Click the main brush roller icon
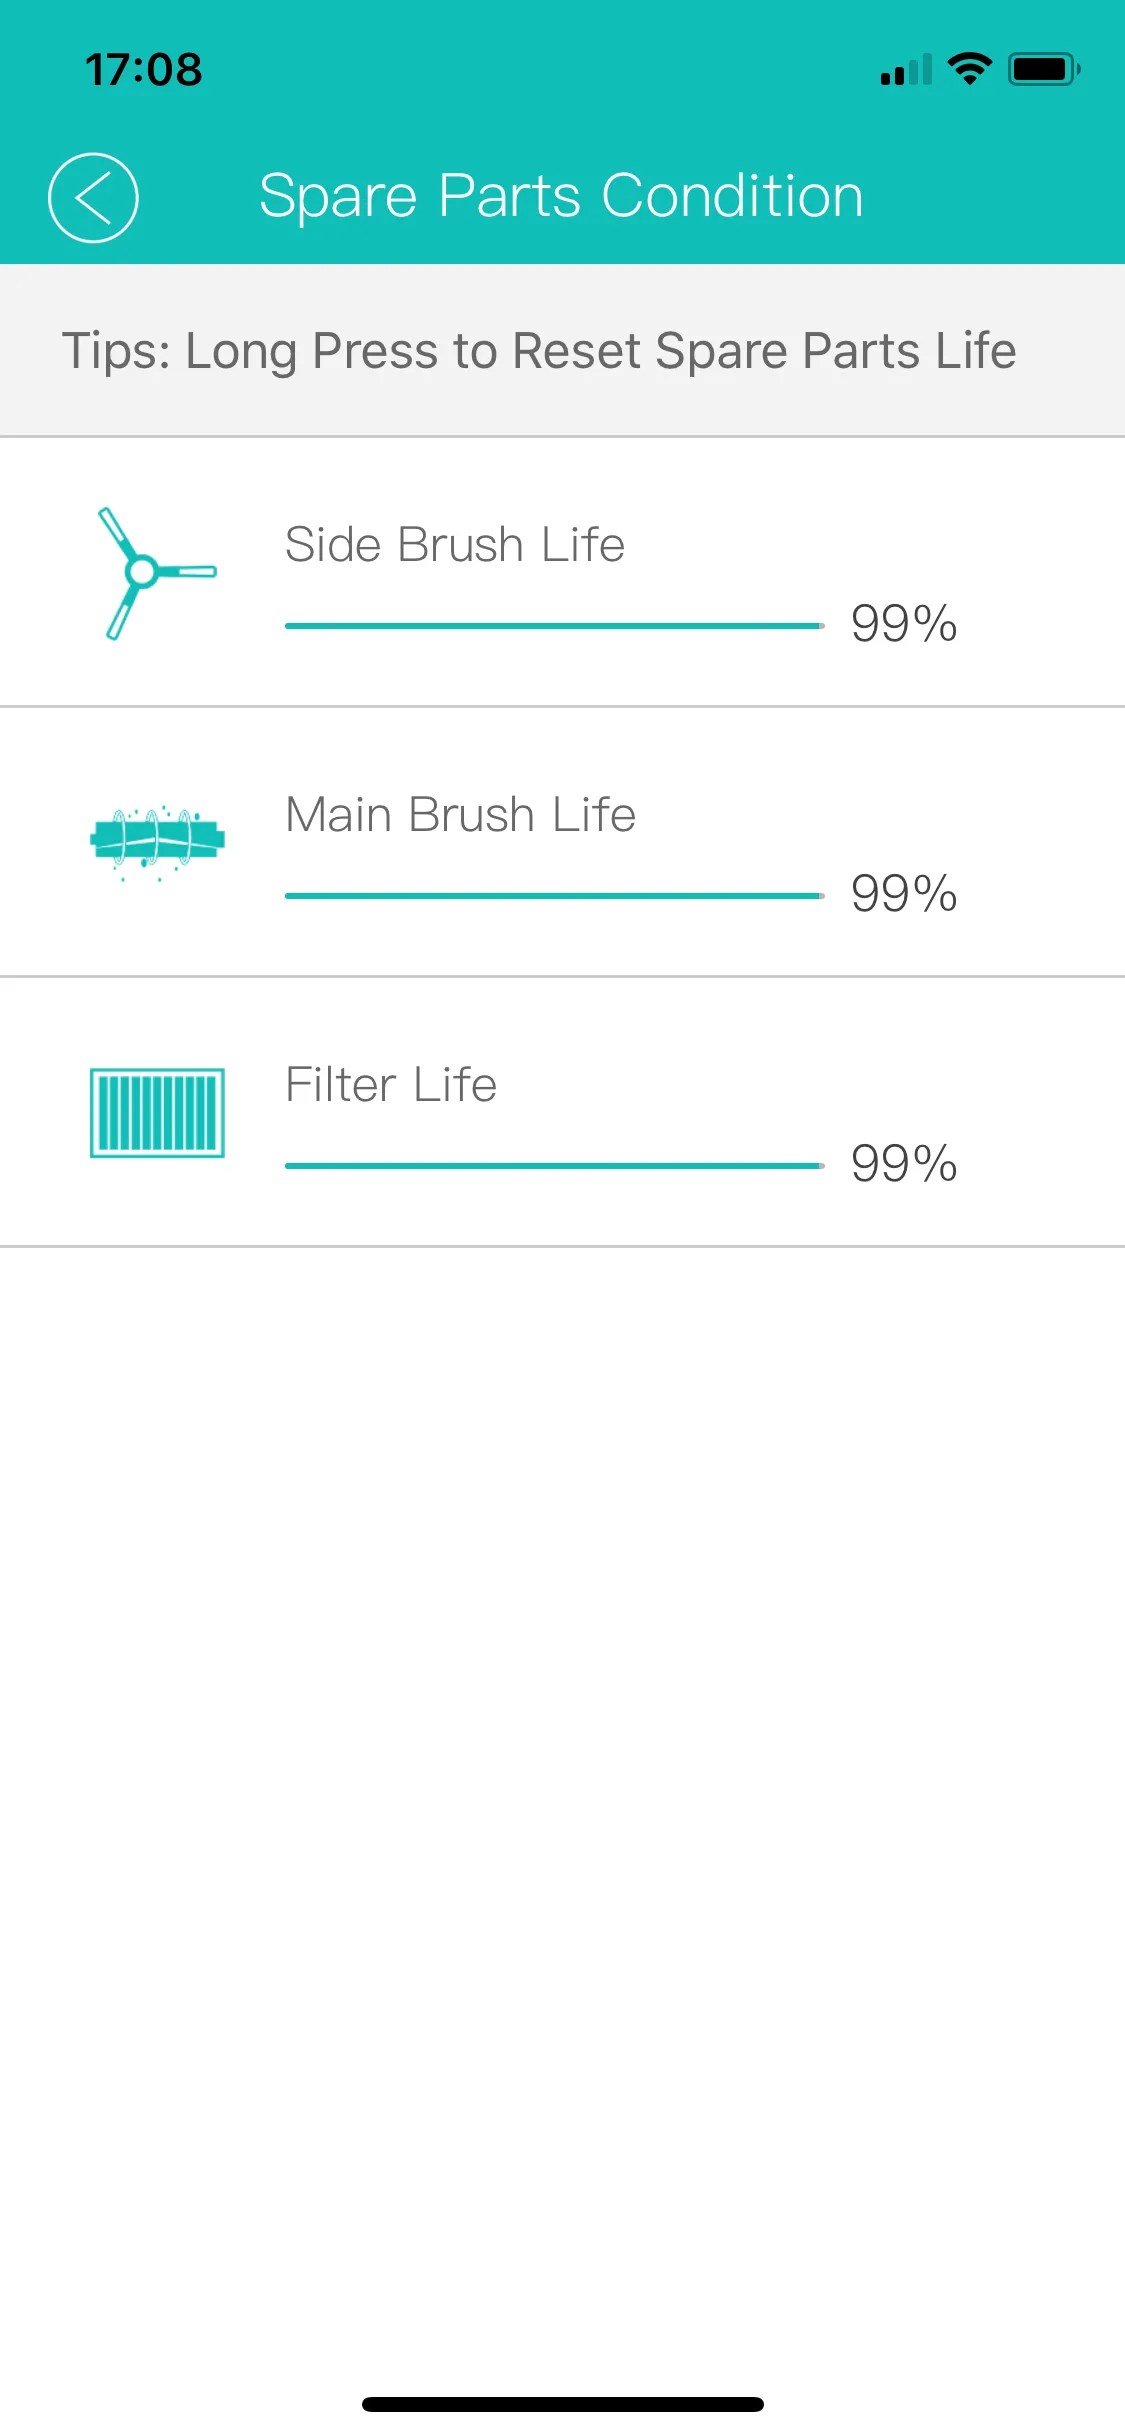 (x=157, y=840)
